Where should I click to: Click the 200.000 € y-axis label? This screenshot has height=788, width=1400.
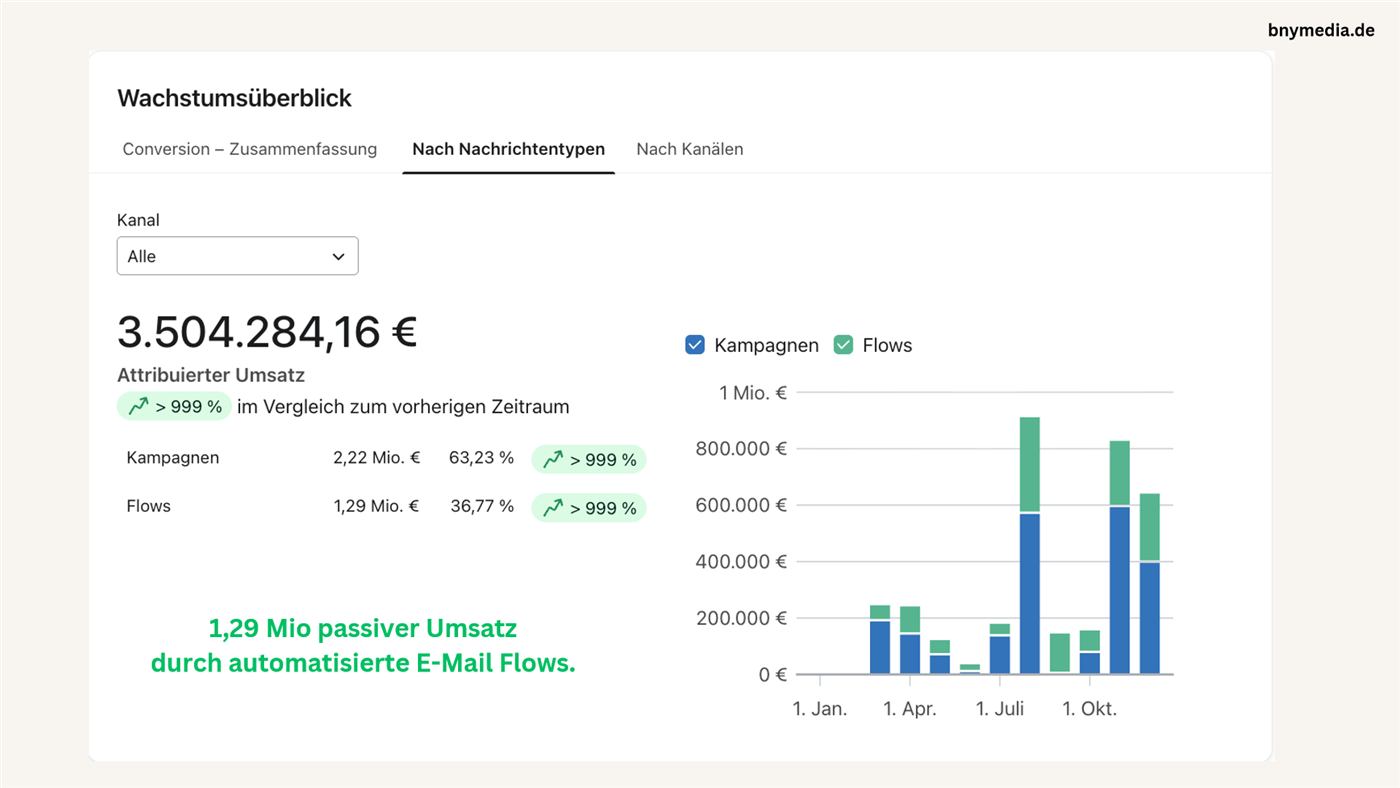pos(742,618)
